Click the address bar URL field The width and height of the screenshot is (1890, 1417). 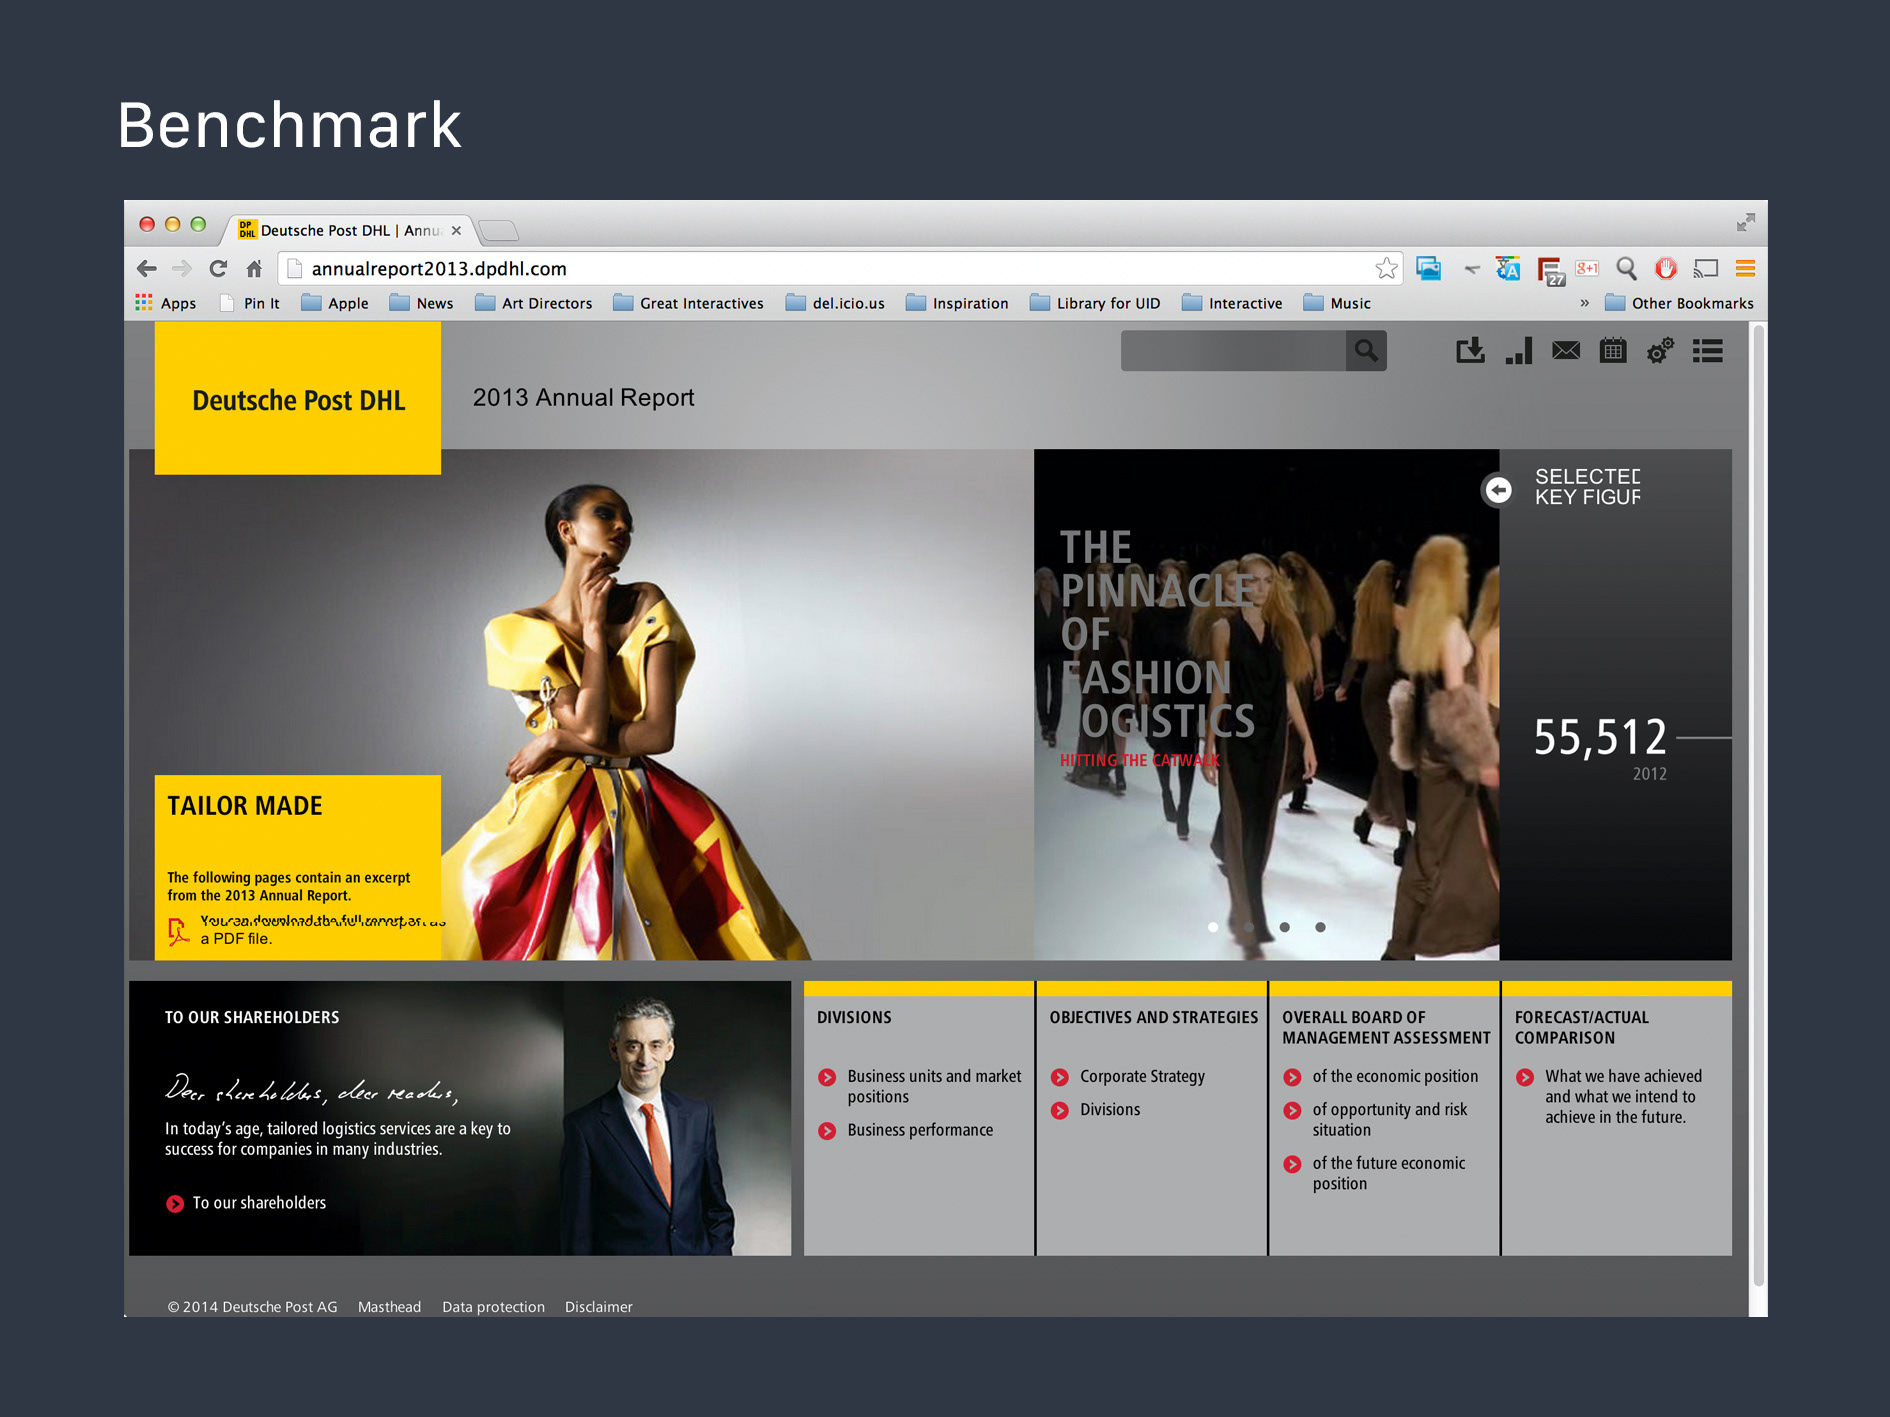tap(840, 268)
